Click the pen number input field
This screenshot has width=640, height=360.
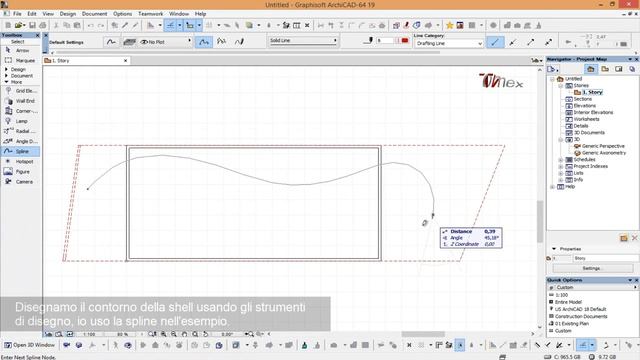tap(385, 41)
